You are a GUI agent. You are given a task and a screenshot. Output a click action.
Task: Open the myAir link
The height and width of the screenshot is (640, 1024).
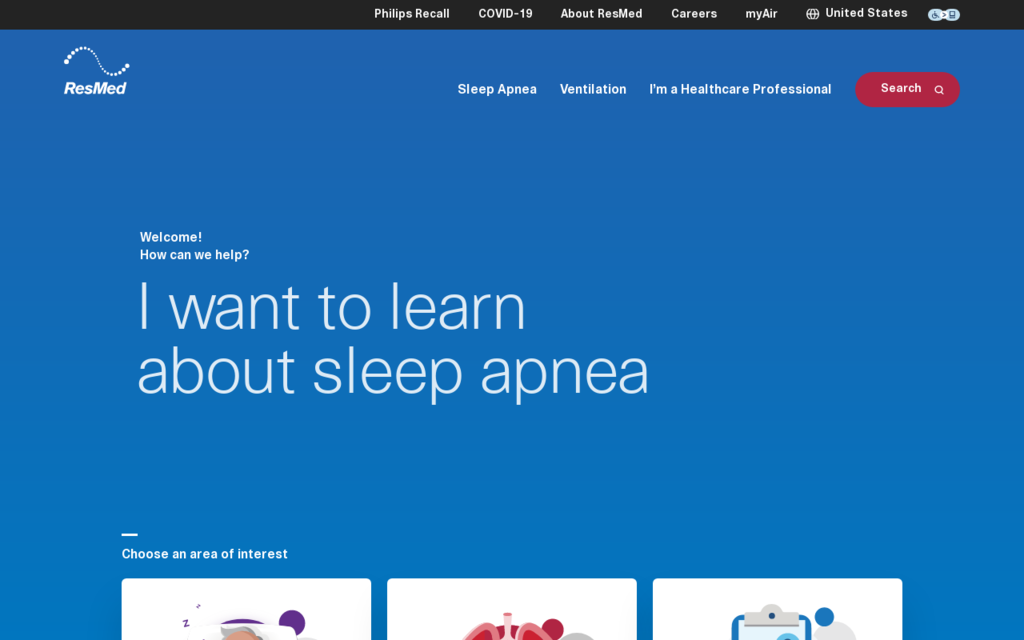[x=761, y=14]
